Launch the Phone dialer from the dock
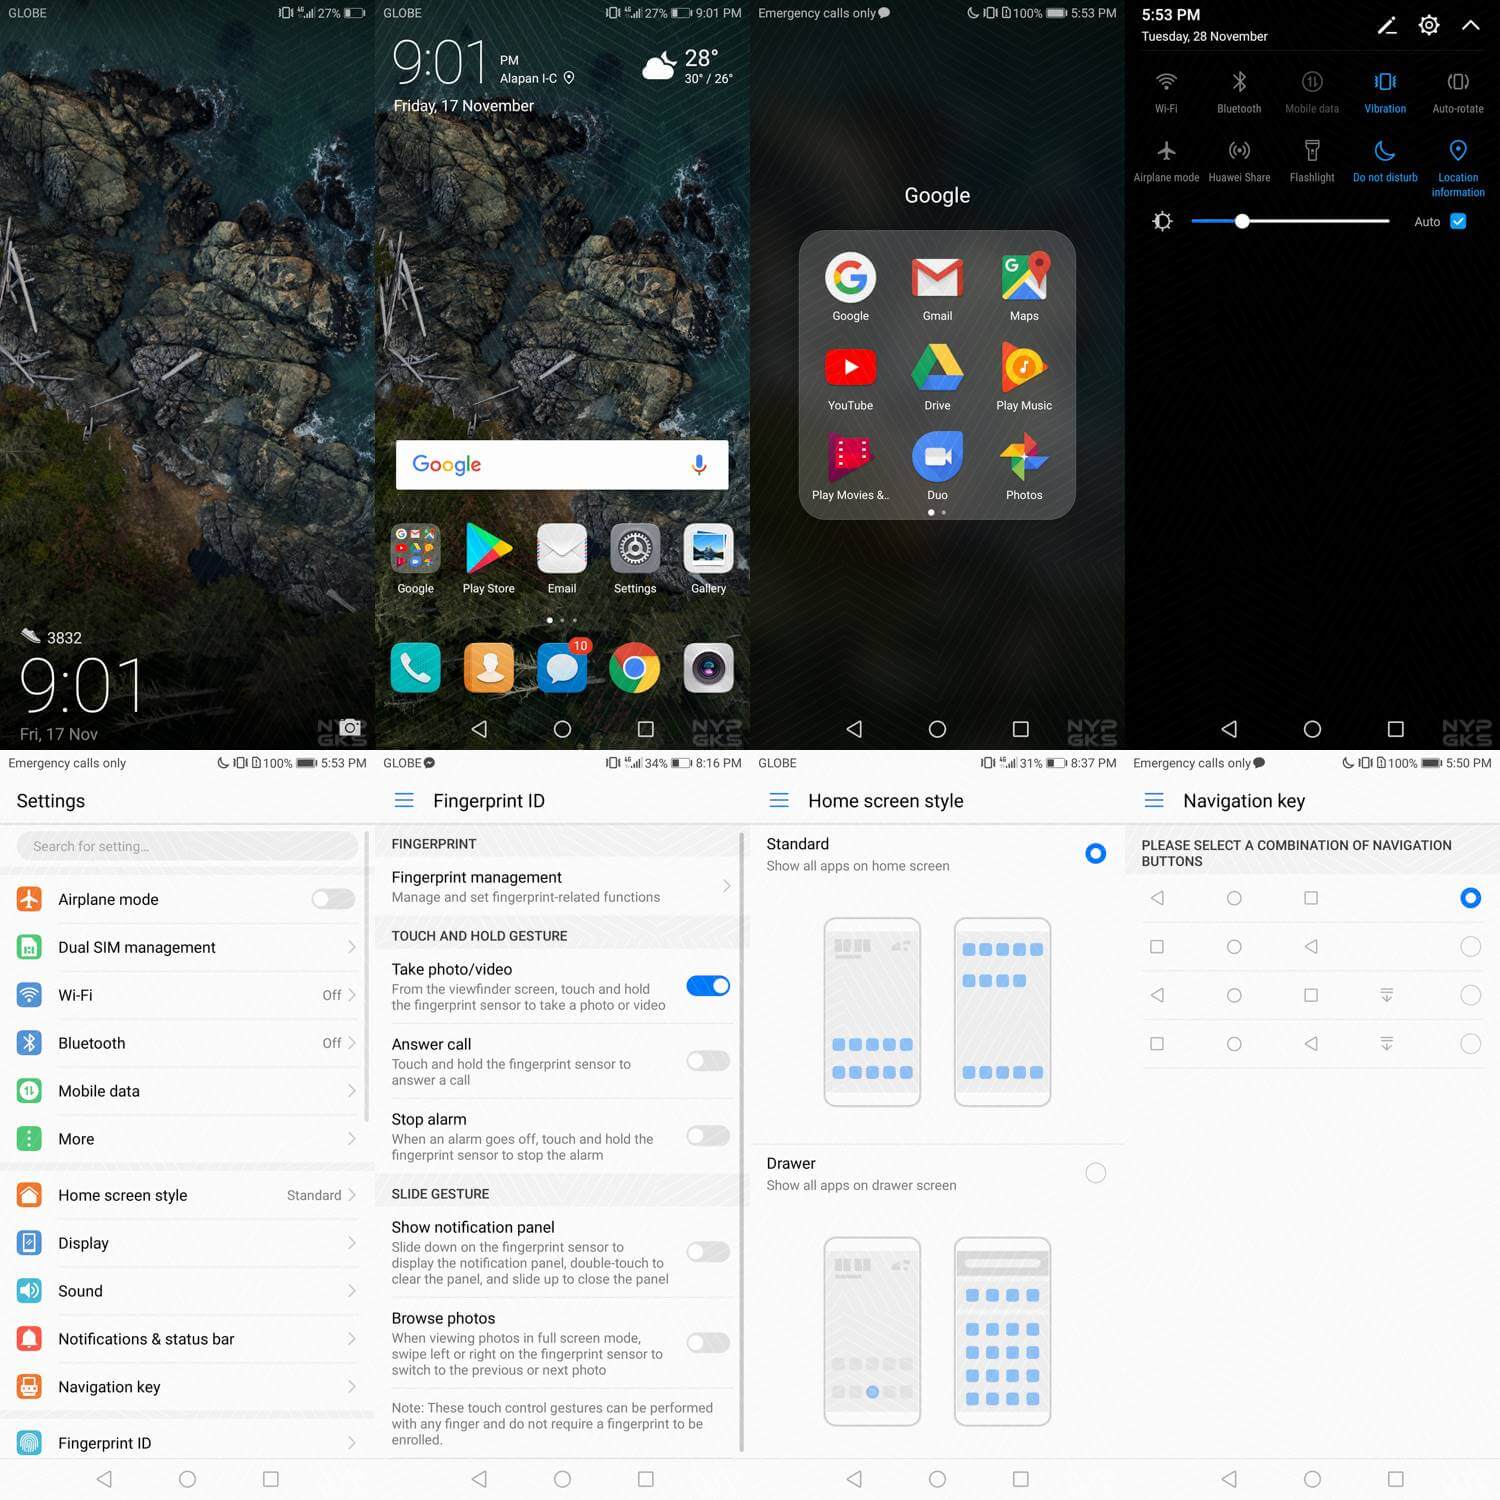The image size is (1500, 1500). click(416, 668)
